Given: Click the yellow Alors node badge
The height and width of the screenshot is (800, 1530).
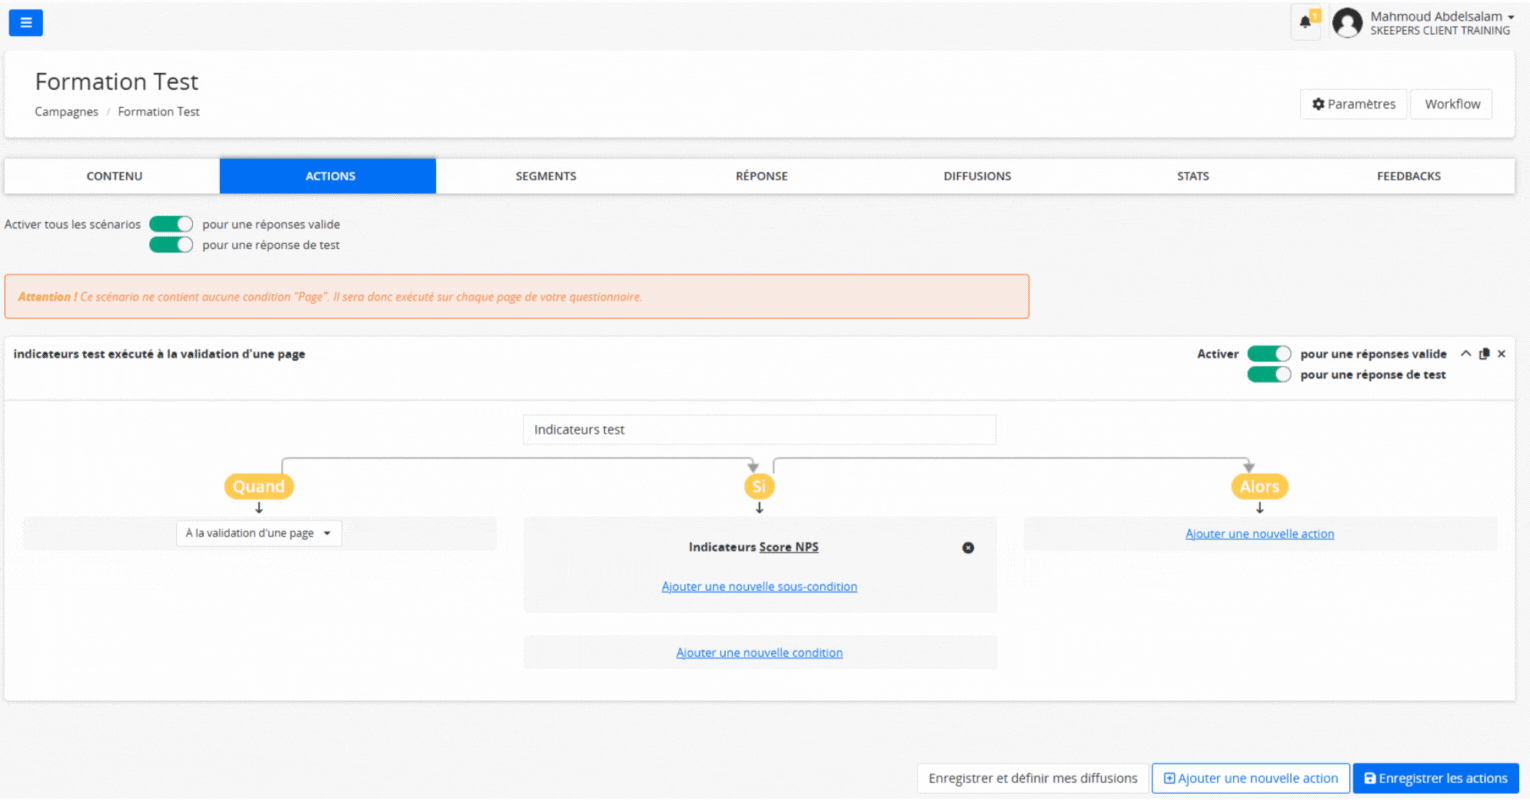Looking at the screenshot, I should click(1259, 487).
